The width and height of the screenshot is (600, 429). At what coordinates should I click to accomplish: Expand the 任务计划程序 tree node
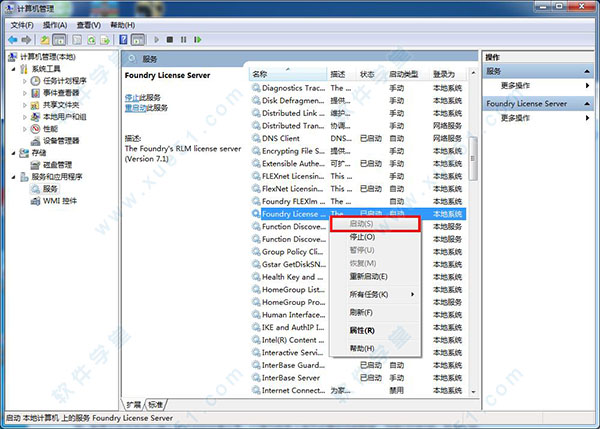pyautogui.click(x=25, y=79)
